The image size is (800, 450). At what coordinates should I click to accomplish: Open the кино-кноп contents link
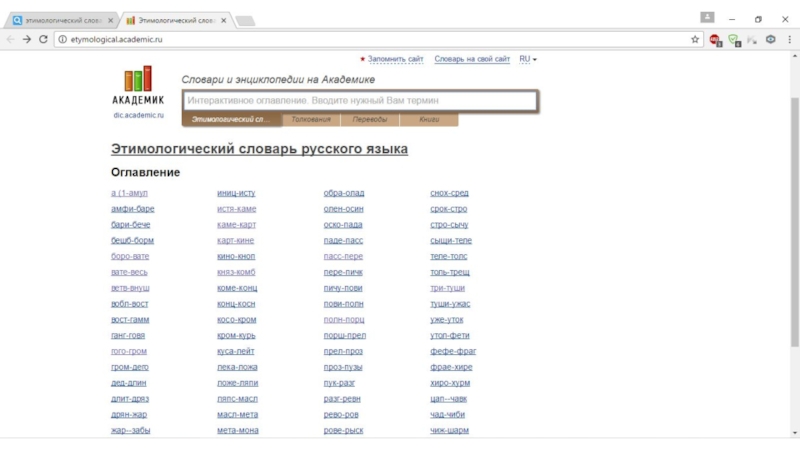pyautogui.click(x=236, y=257)
